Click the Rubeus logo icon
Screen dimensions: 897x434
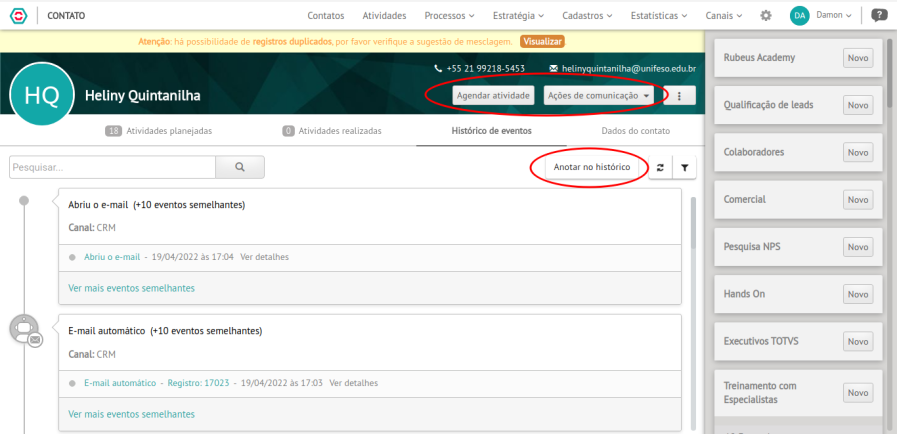point(19,16)
